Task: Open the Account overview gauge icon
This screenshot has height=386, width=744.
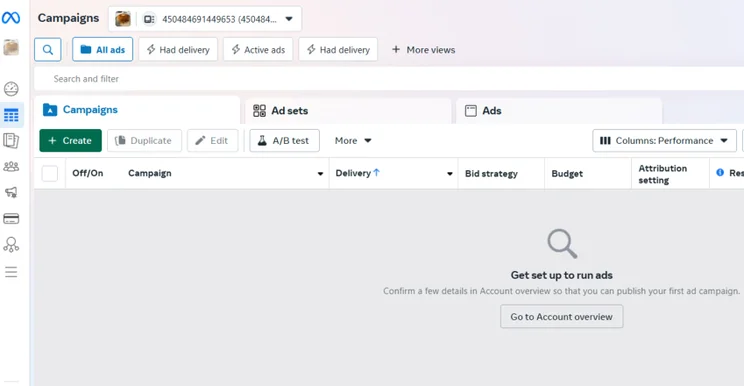Action: point(11,89)
